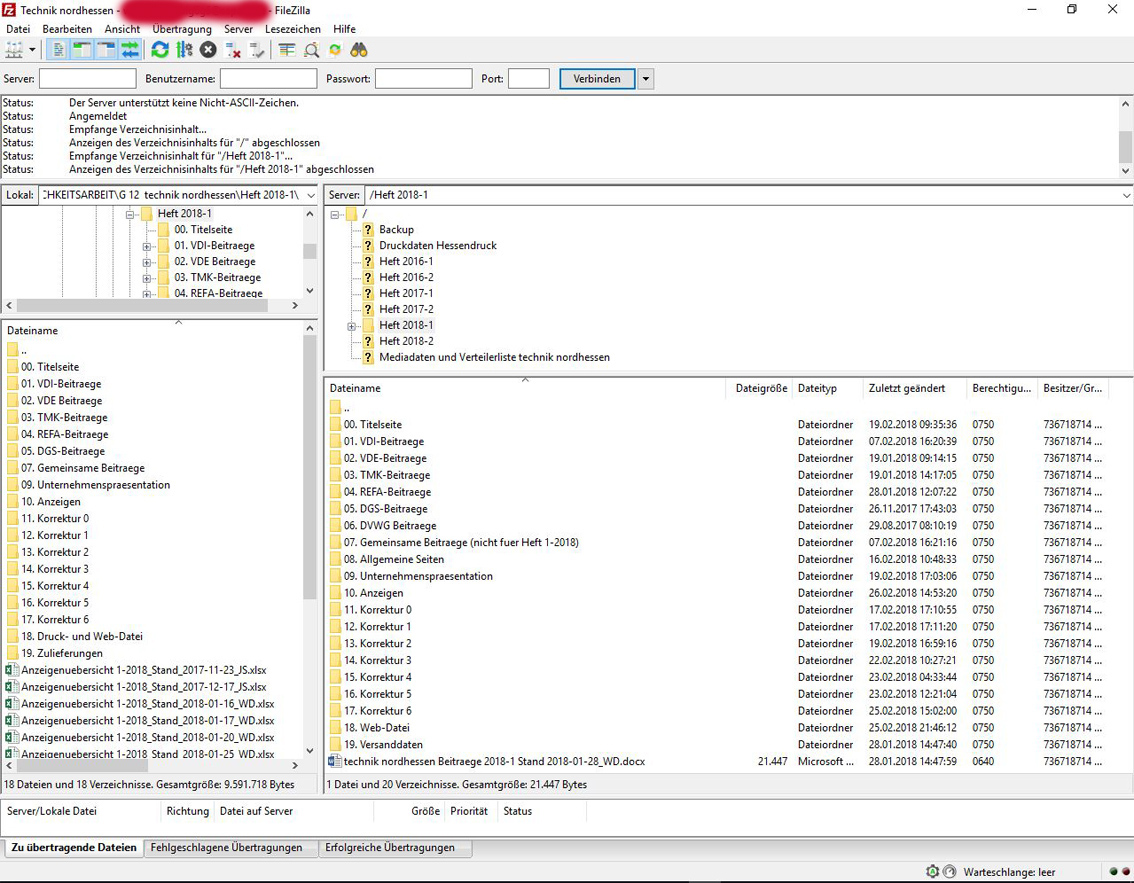Open the local path (Lokal) dropdown

[x=311, y=195]
